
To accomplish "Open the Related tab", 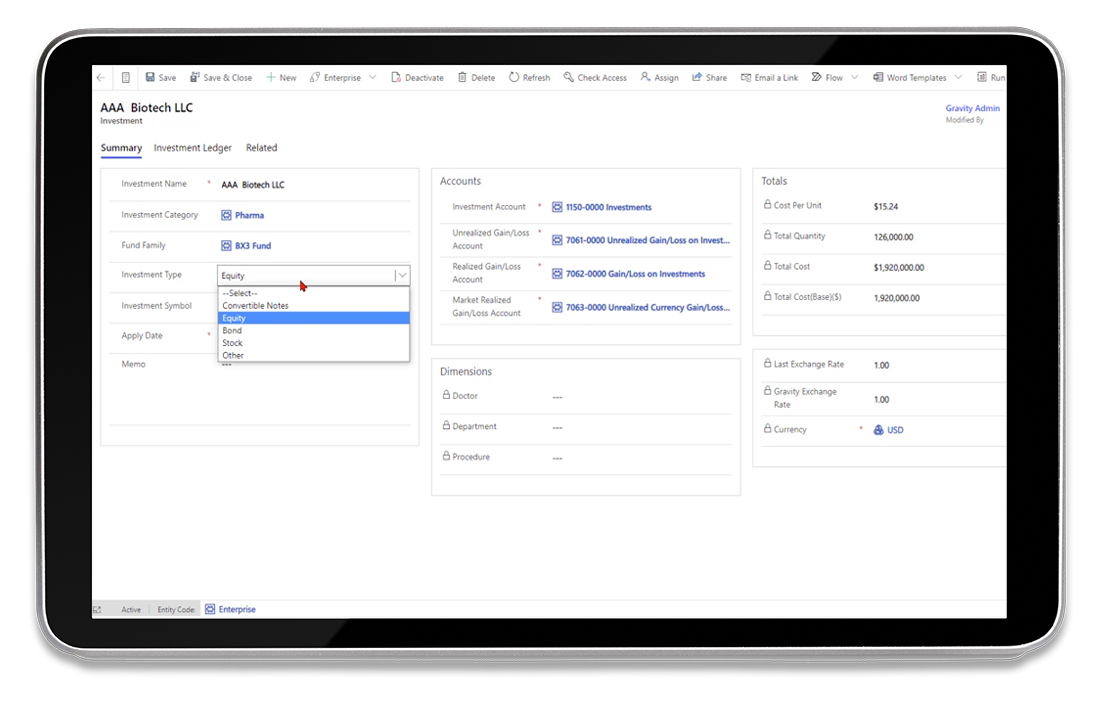I will point(261,148).
